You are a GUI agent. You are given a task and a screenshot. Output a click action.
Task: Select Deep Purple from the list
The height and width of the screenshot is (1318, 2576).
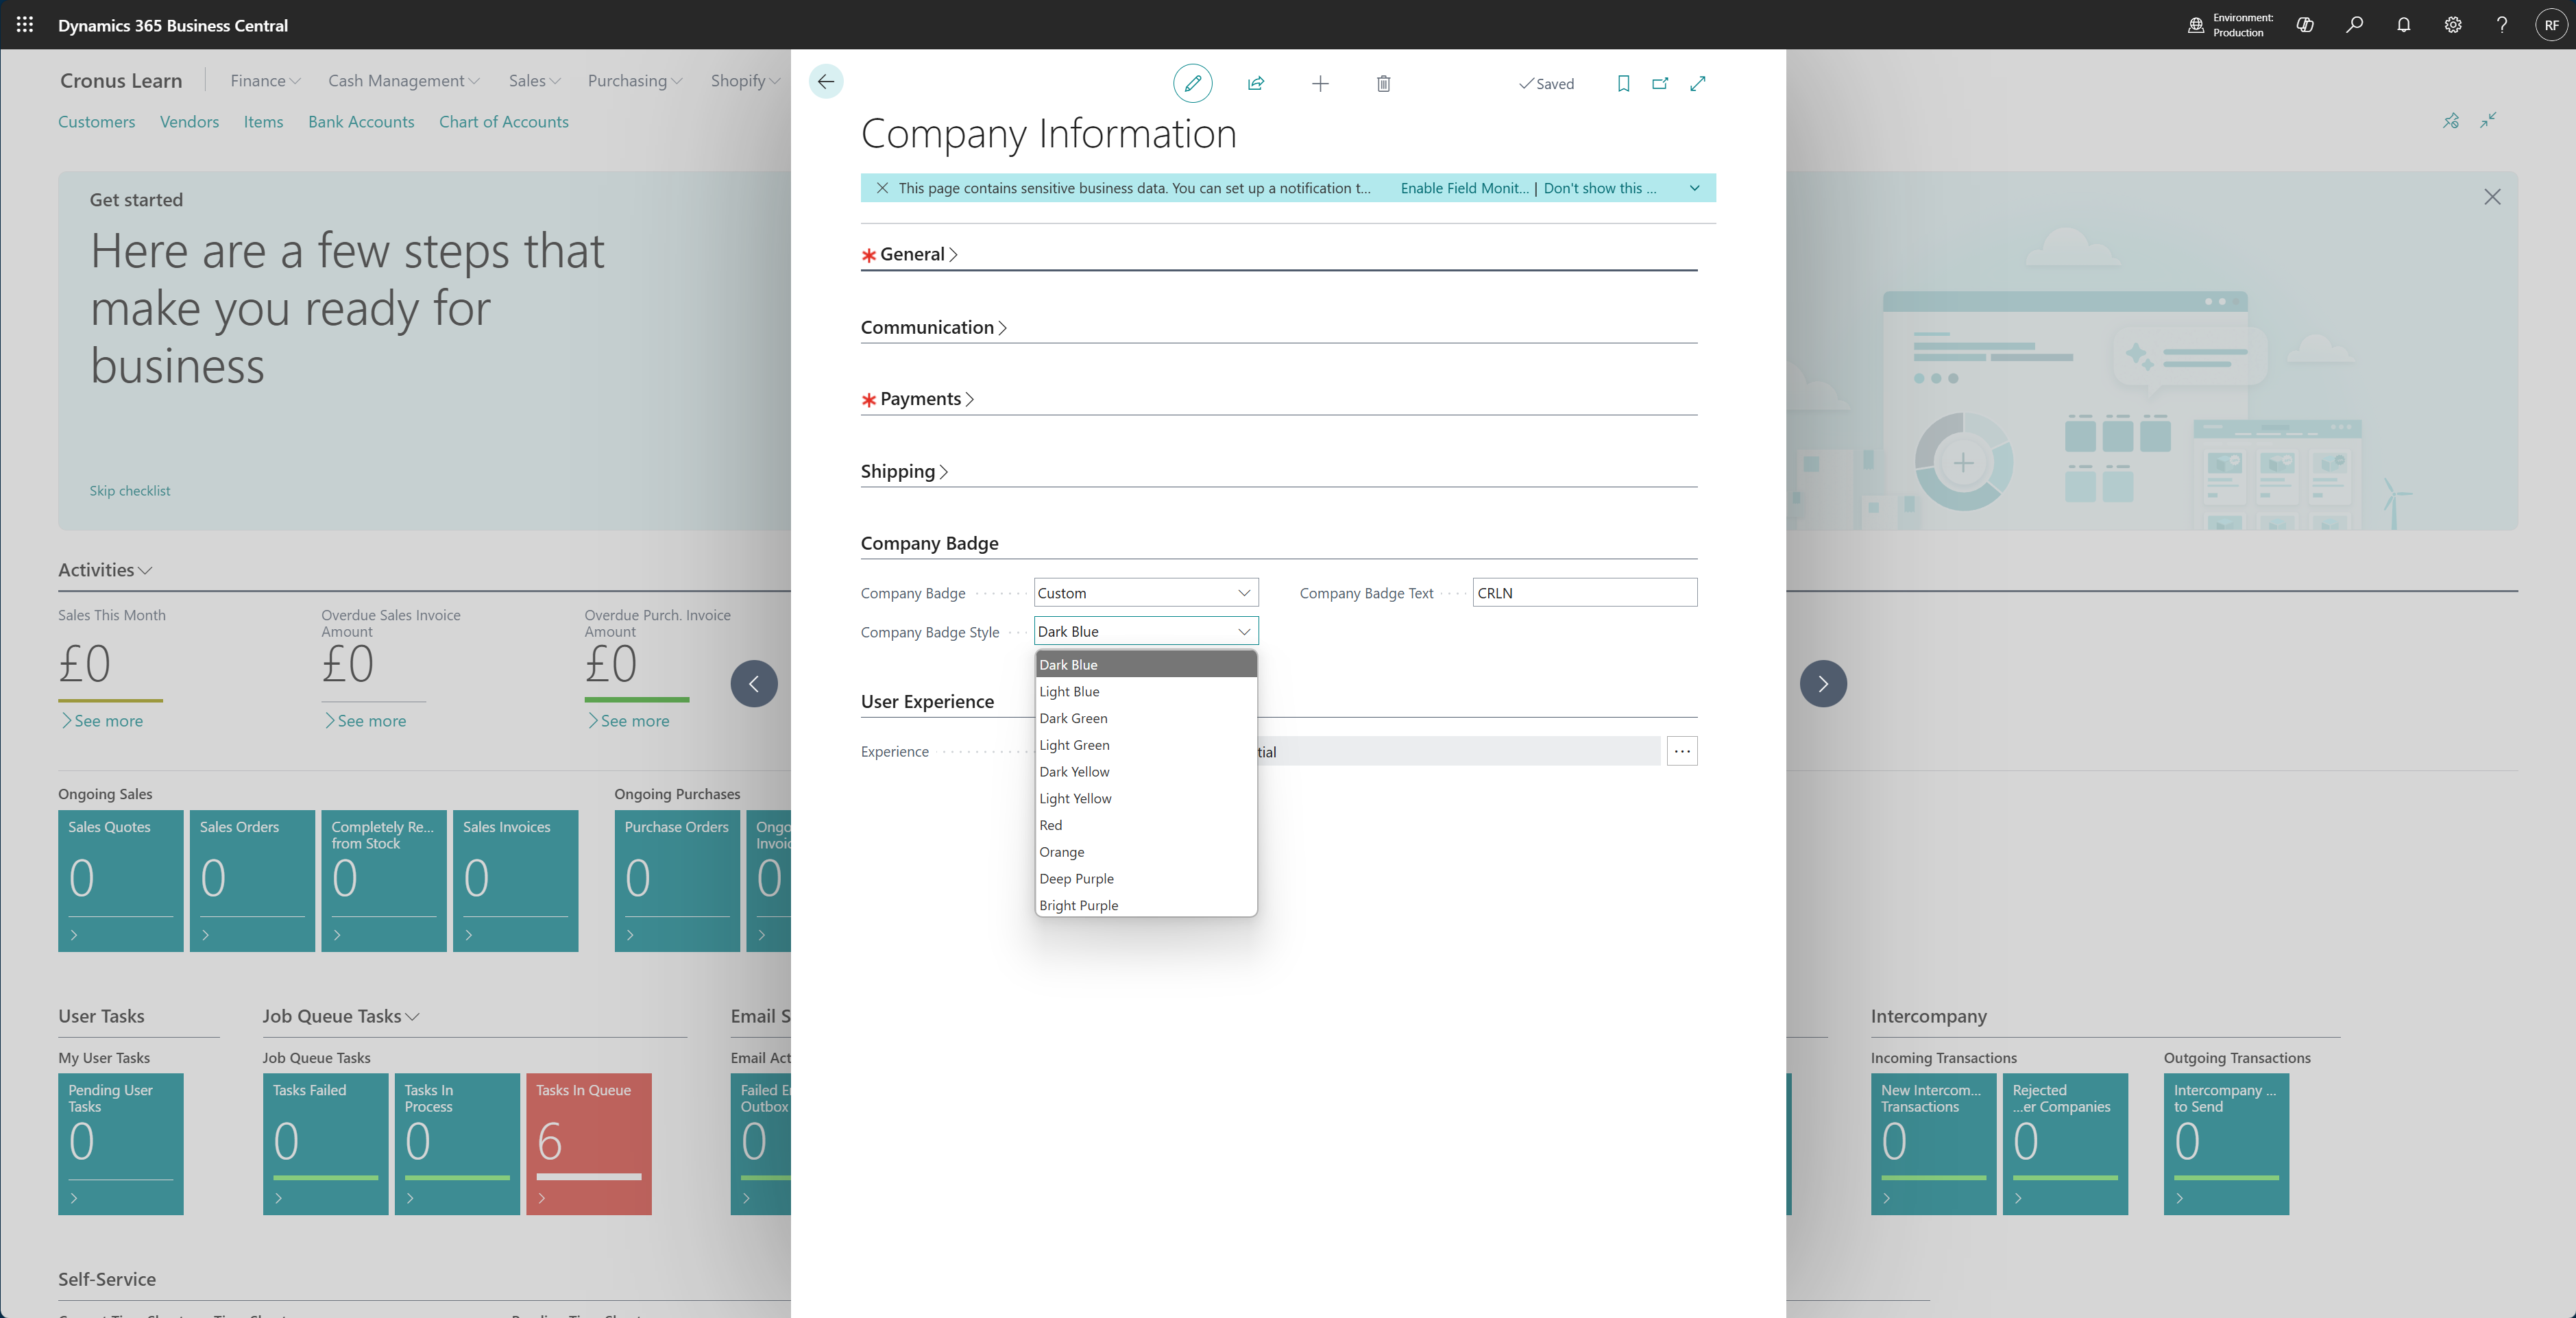pyautogui.click(x=1076, y=879)
